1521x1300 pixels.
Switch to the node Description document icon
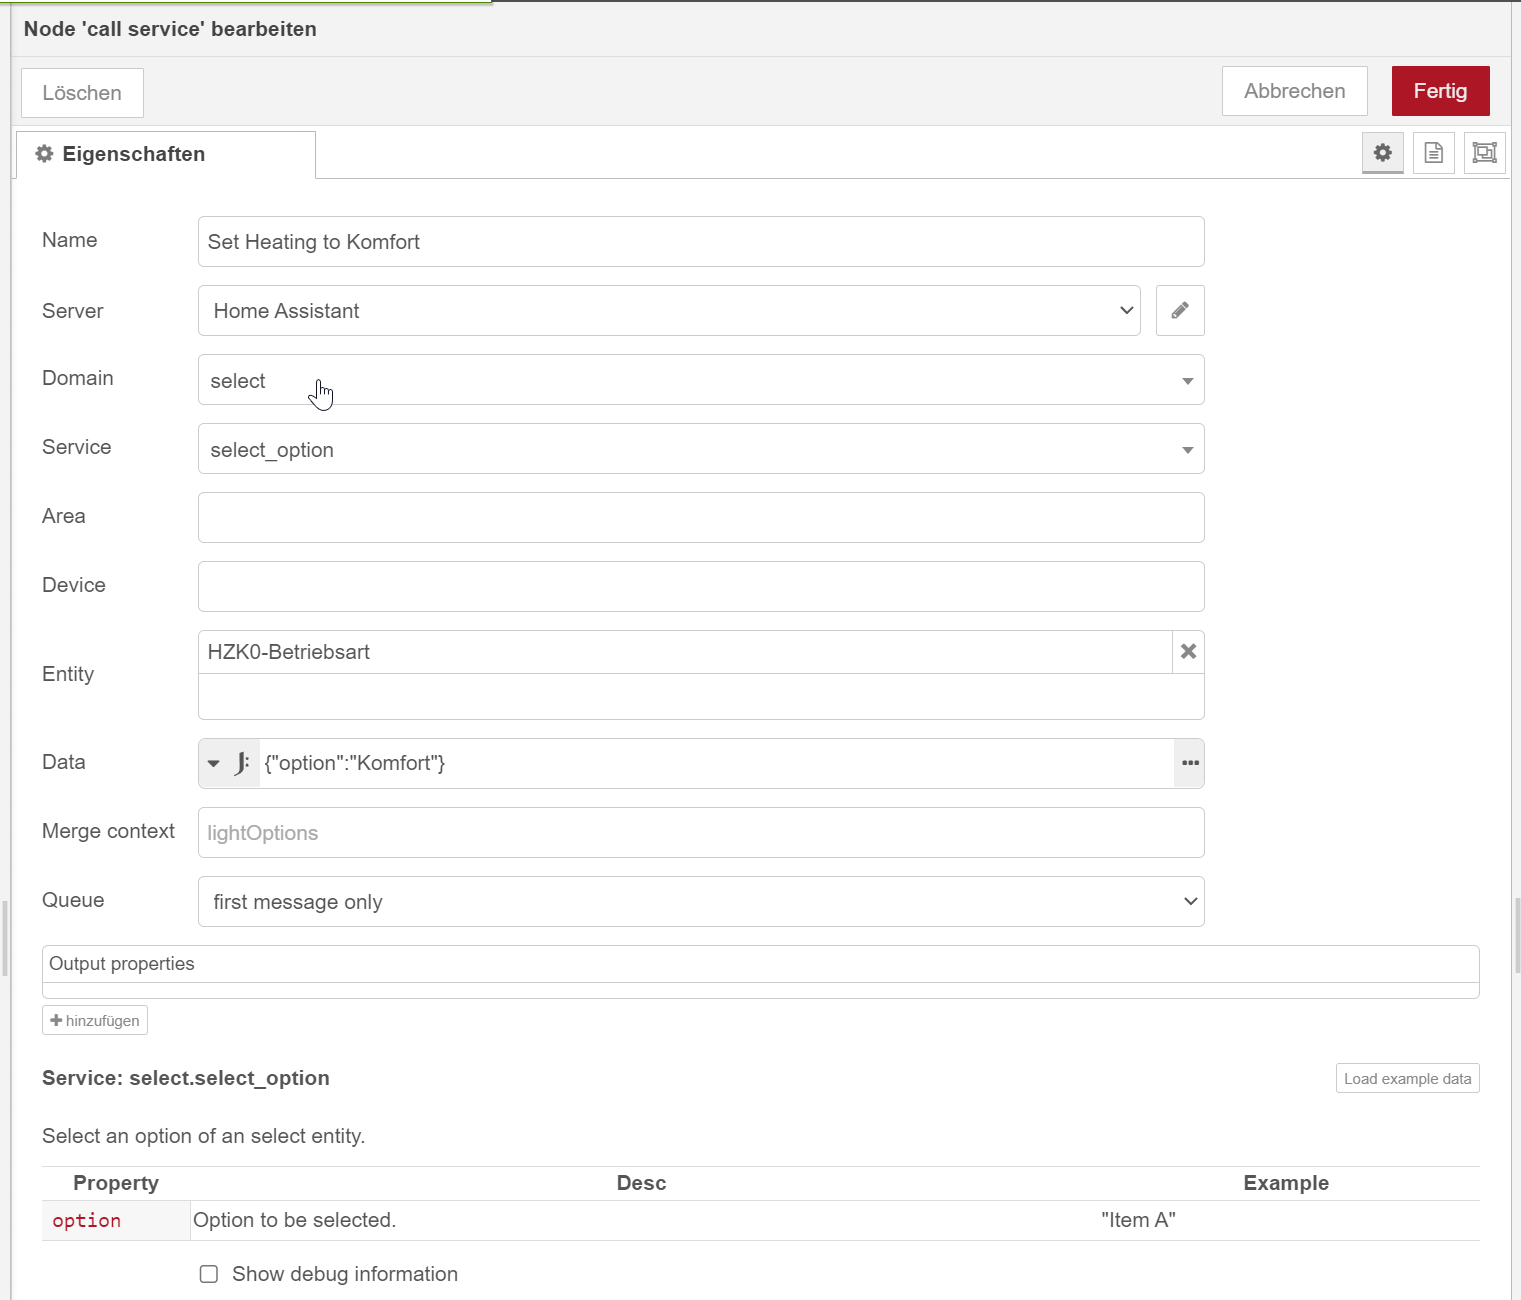(x=1433, y=153)
